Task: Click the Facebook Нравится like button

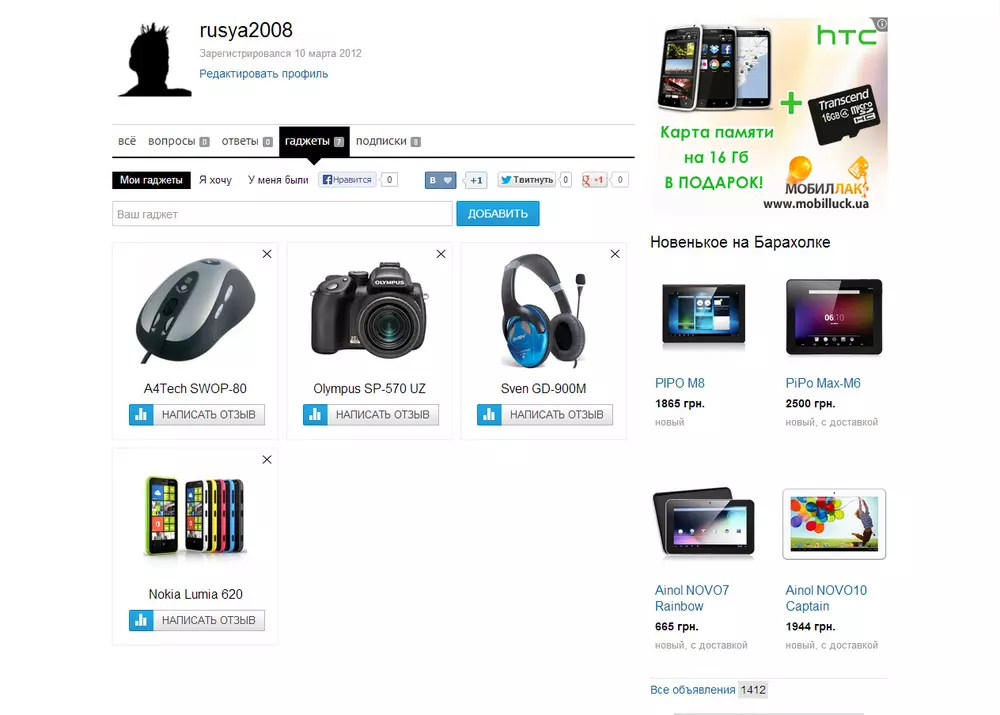Action: [x=347, y=180]
